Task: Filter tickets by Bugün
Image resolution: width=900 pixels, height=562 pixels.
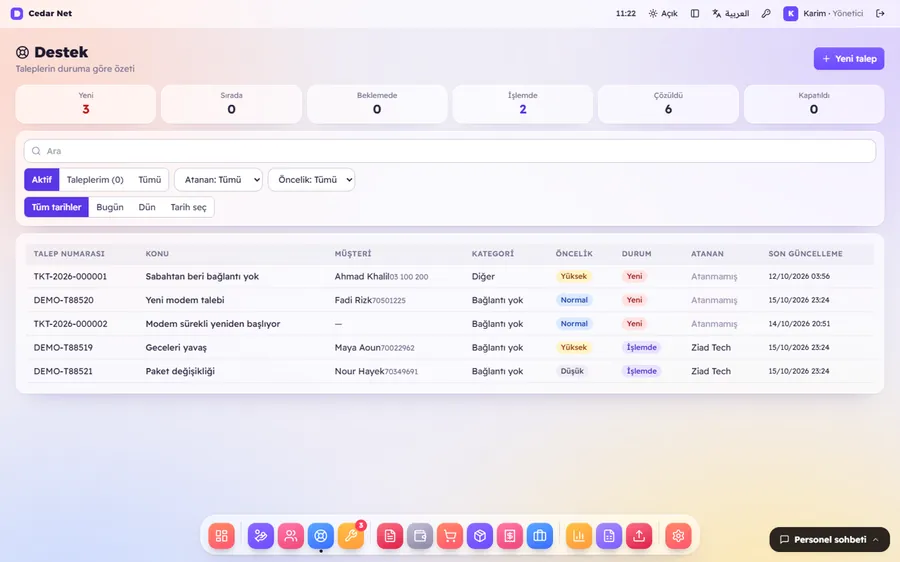Action: tap(110, 207)
